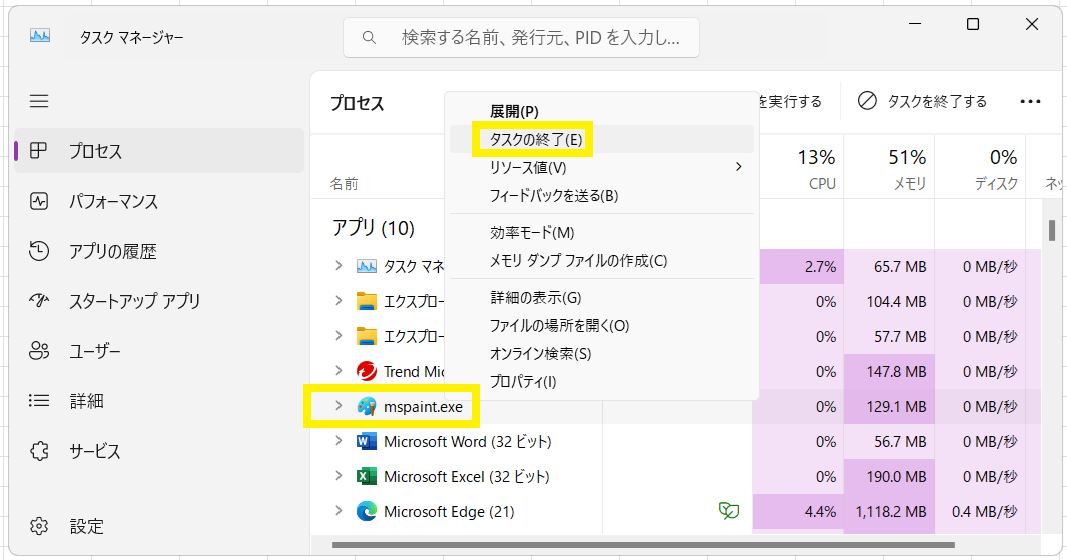Image resolution: width=1067 pixels, height=560 pixels.
Task: Select 効率モード(M) from context menu
Action: [x=532, y=232]
